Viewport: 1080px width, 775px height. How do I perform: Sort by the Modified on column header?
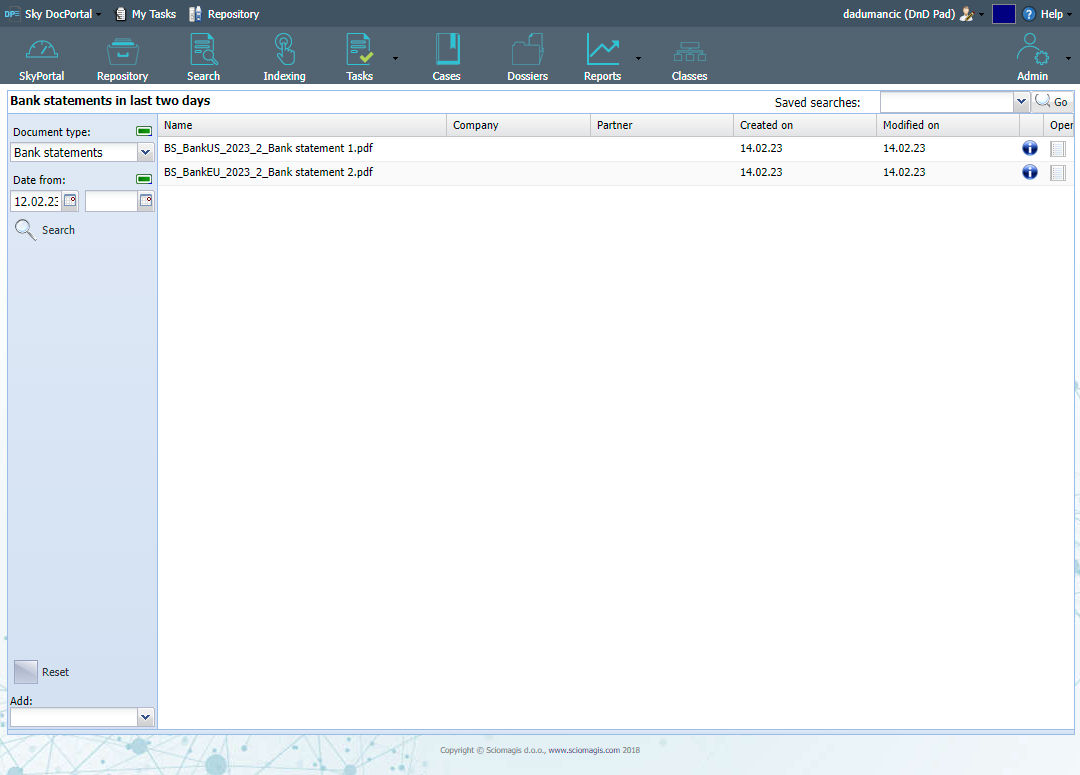[948, 125]
